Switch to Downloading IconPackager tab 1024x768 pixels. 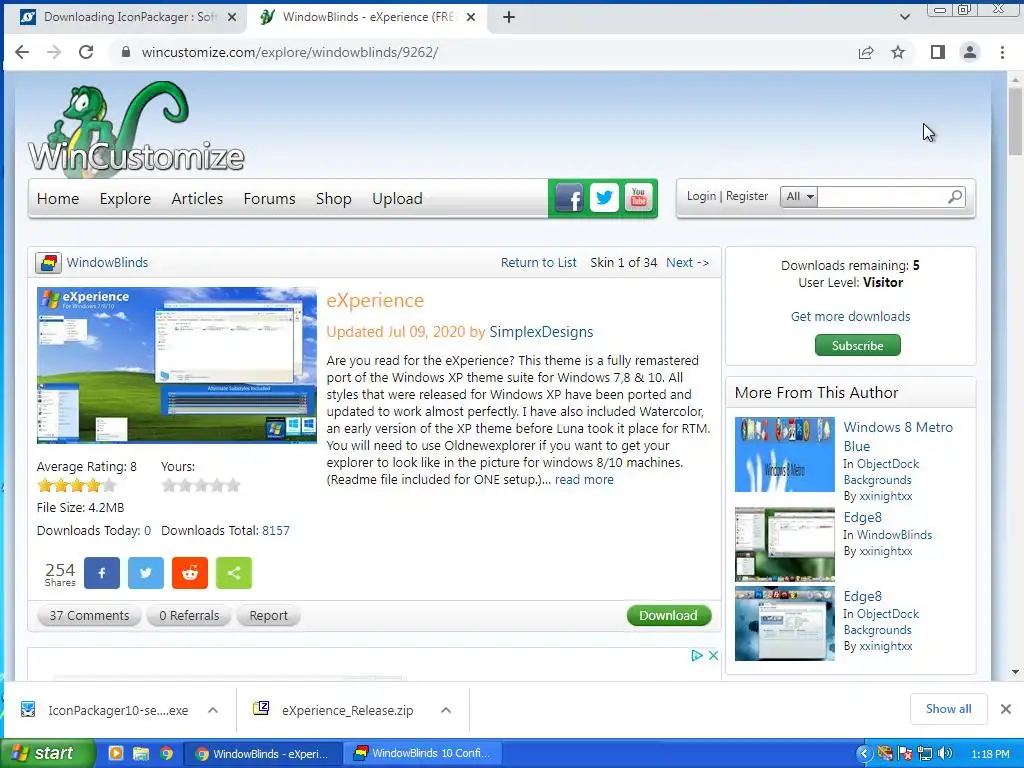coord(122,17)
